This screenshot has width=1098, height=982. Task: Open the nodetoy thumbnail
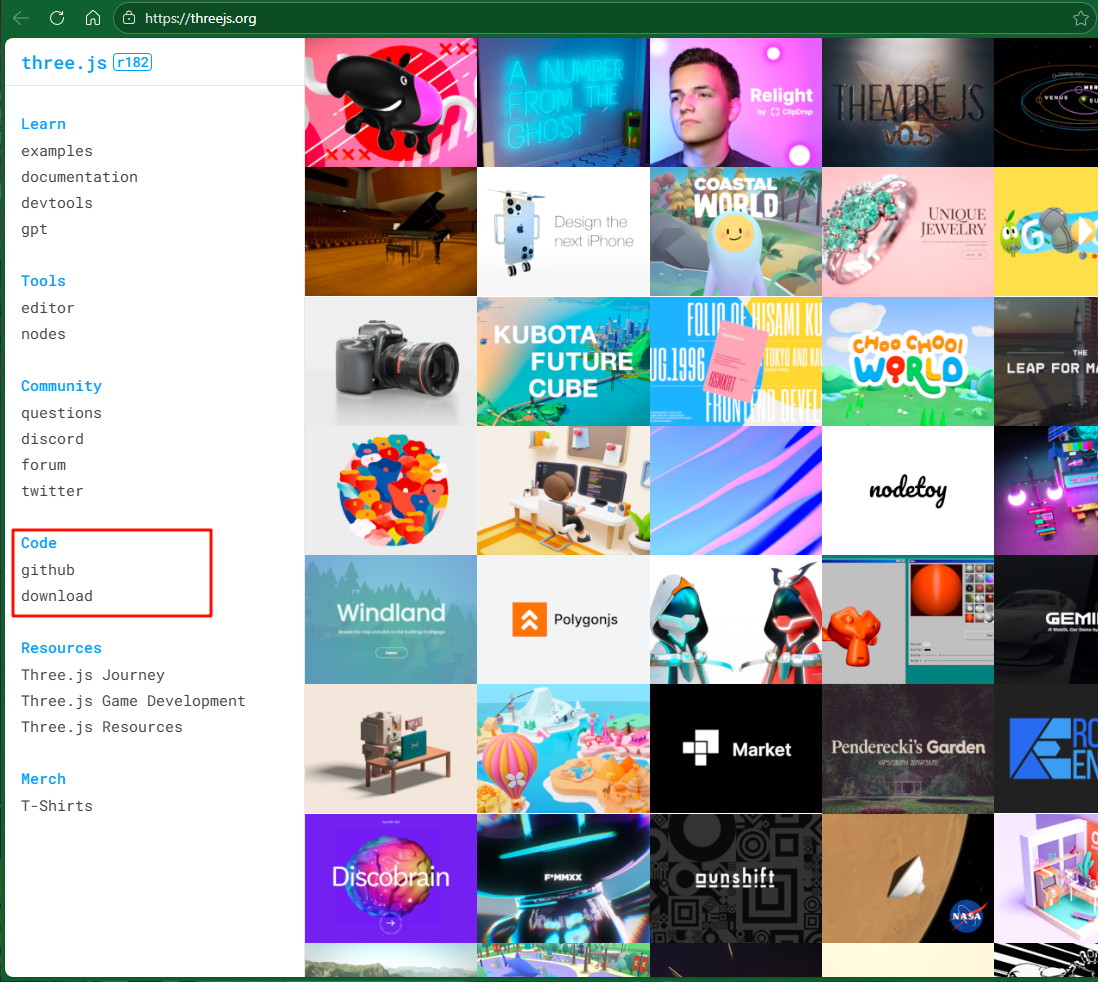[x=908, y=490]
